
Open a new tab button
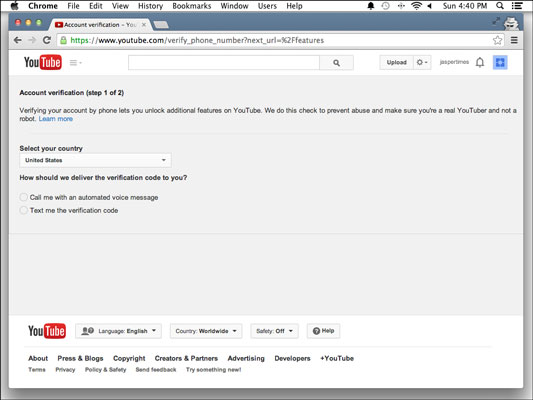161,25
